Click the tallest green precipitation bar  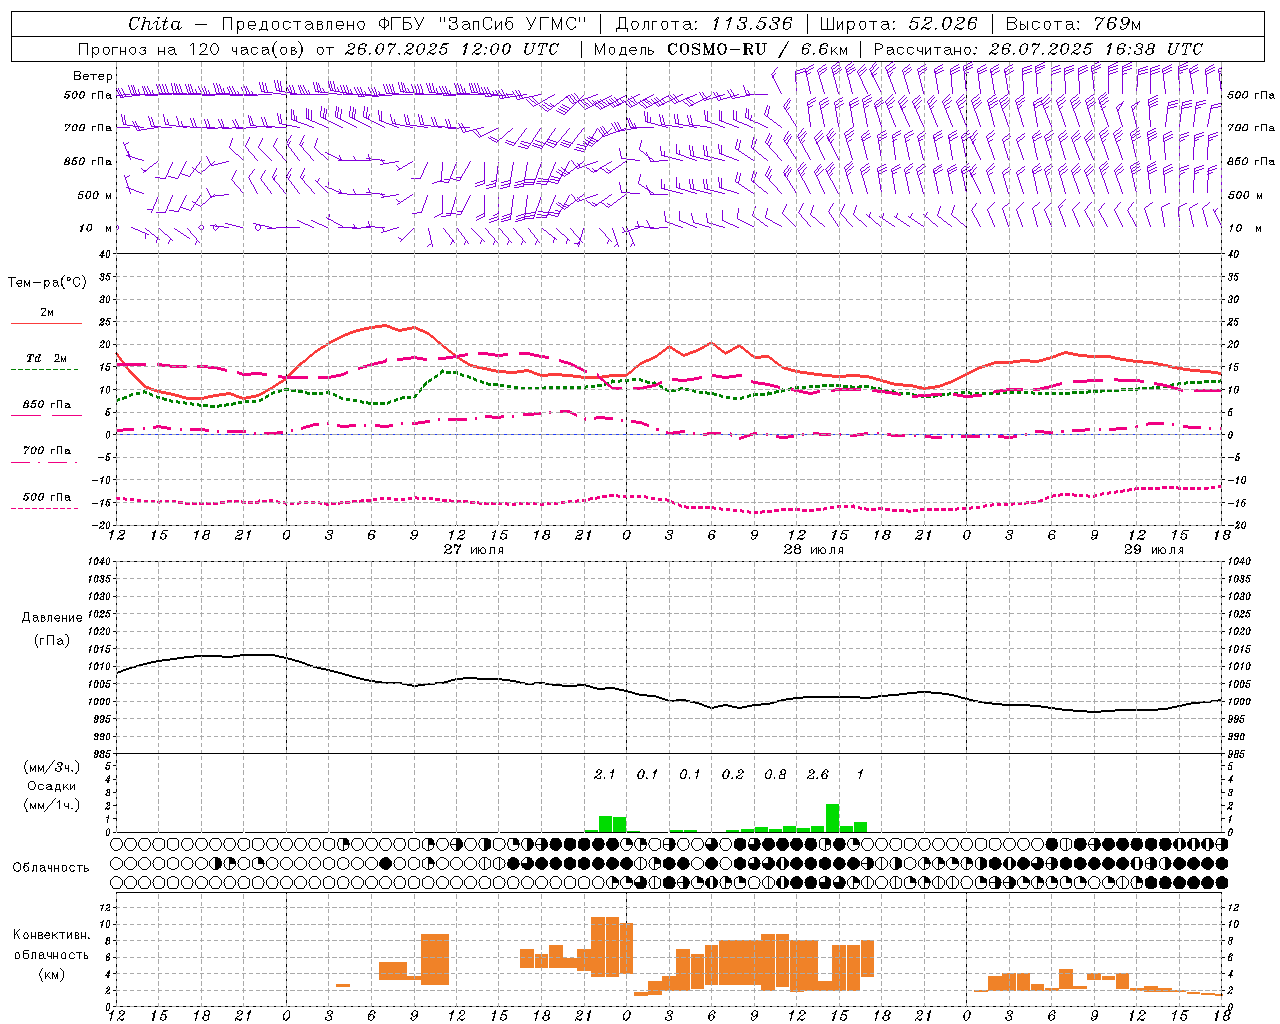(833, 818)
